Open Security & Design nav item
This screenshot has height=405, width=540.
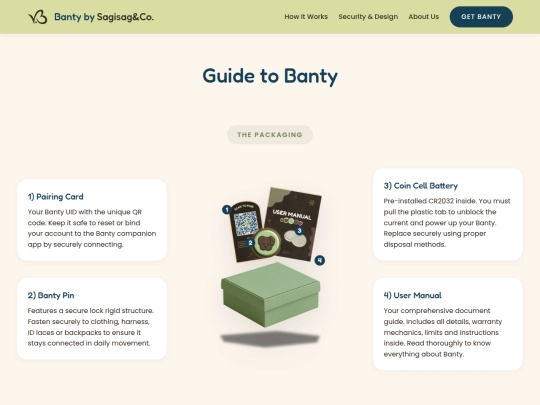click(x=368, y=17)
